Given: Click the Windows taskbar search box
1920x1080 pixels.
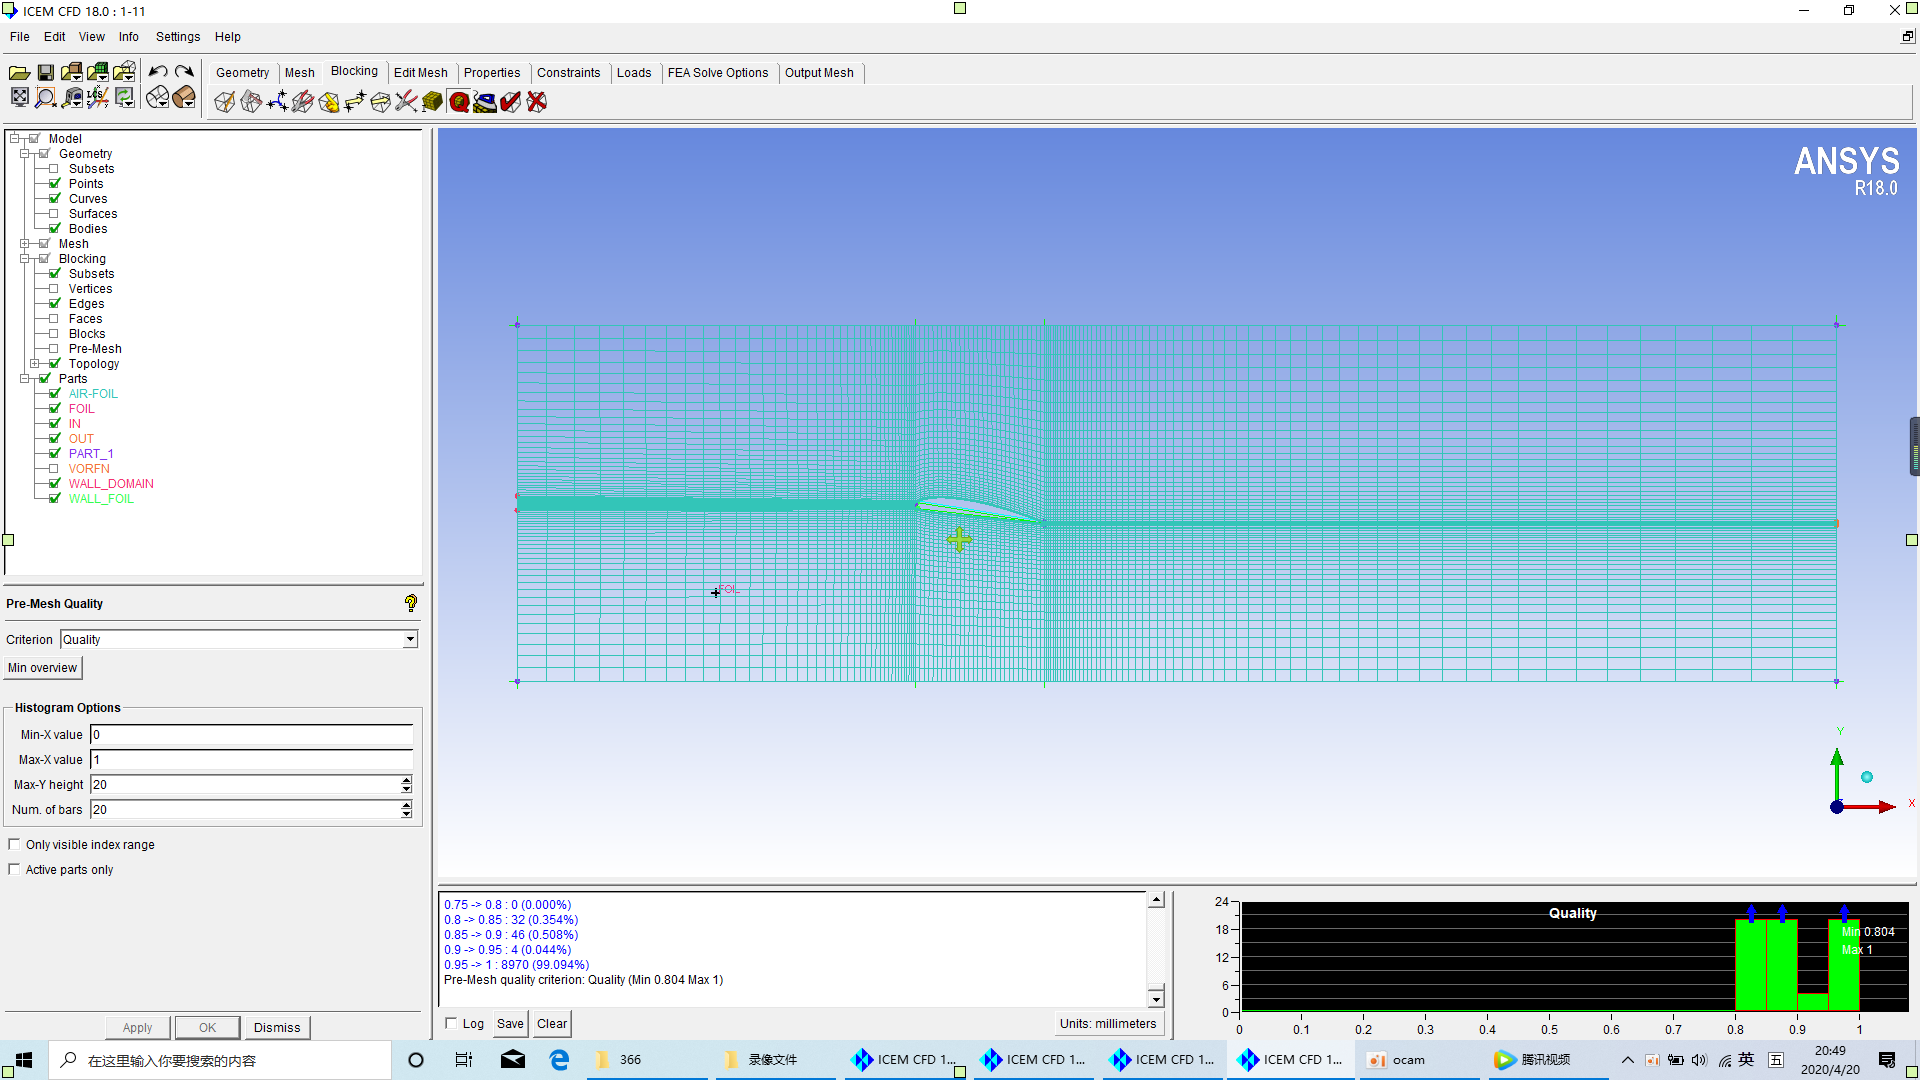Looking at the screenshot, I should click(x=218, y=1060).
